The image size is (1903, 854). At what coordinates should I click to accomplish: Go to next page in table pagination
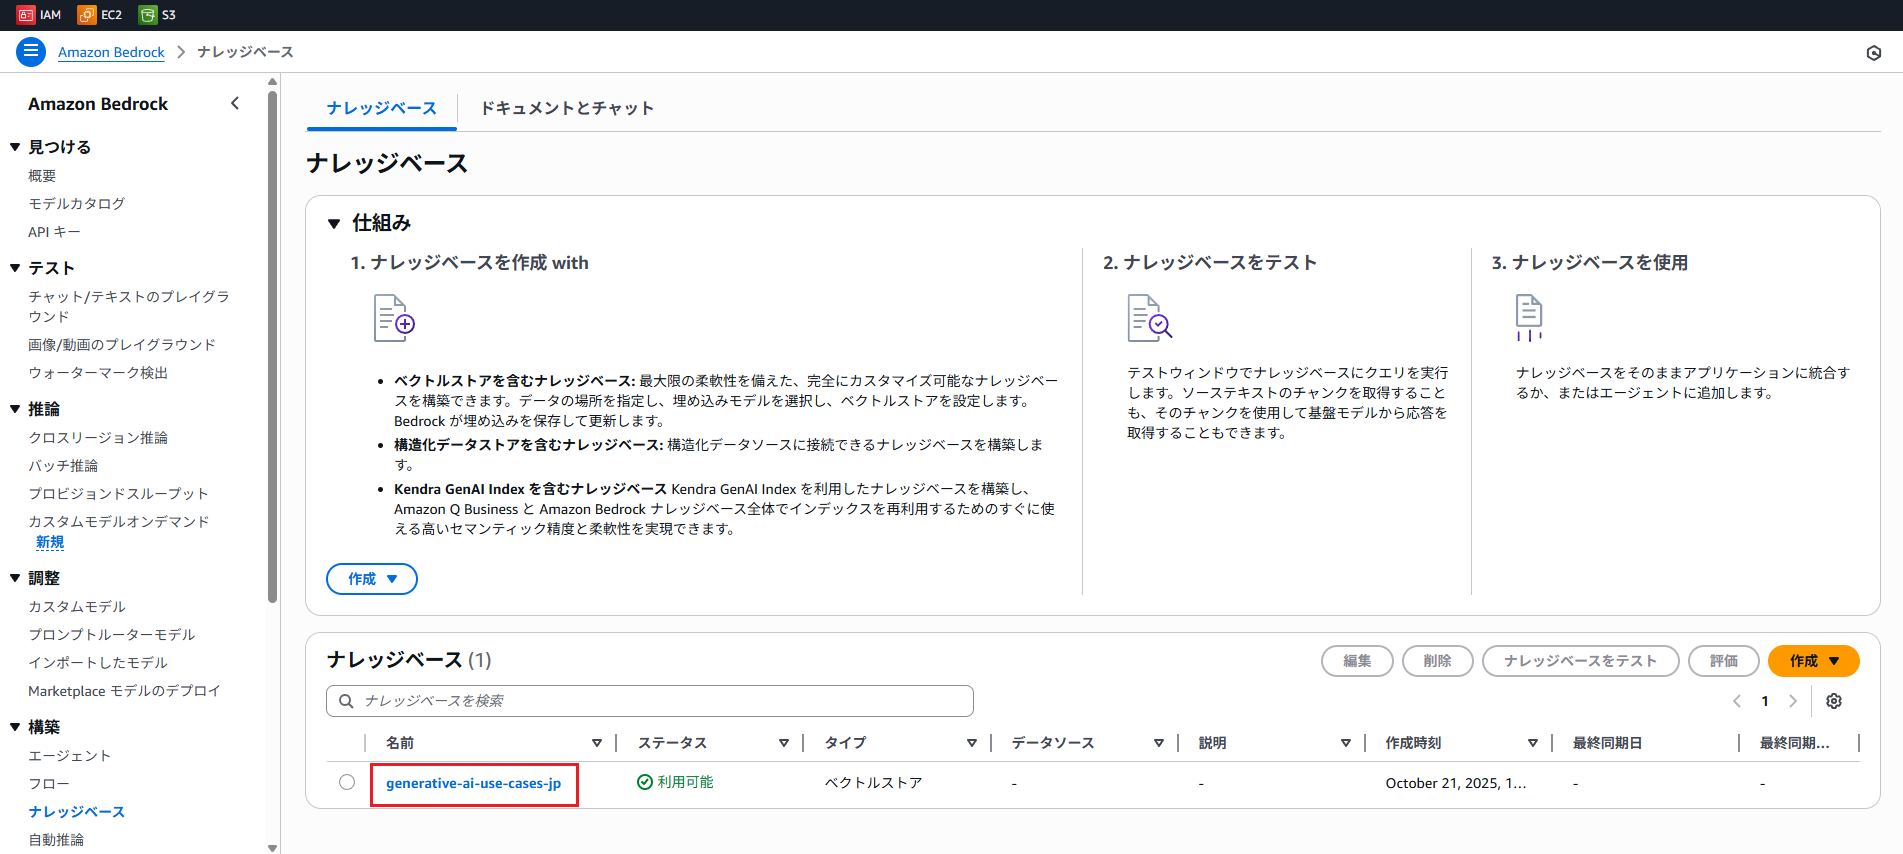coord(1792,701)
